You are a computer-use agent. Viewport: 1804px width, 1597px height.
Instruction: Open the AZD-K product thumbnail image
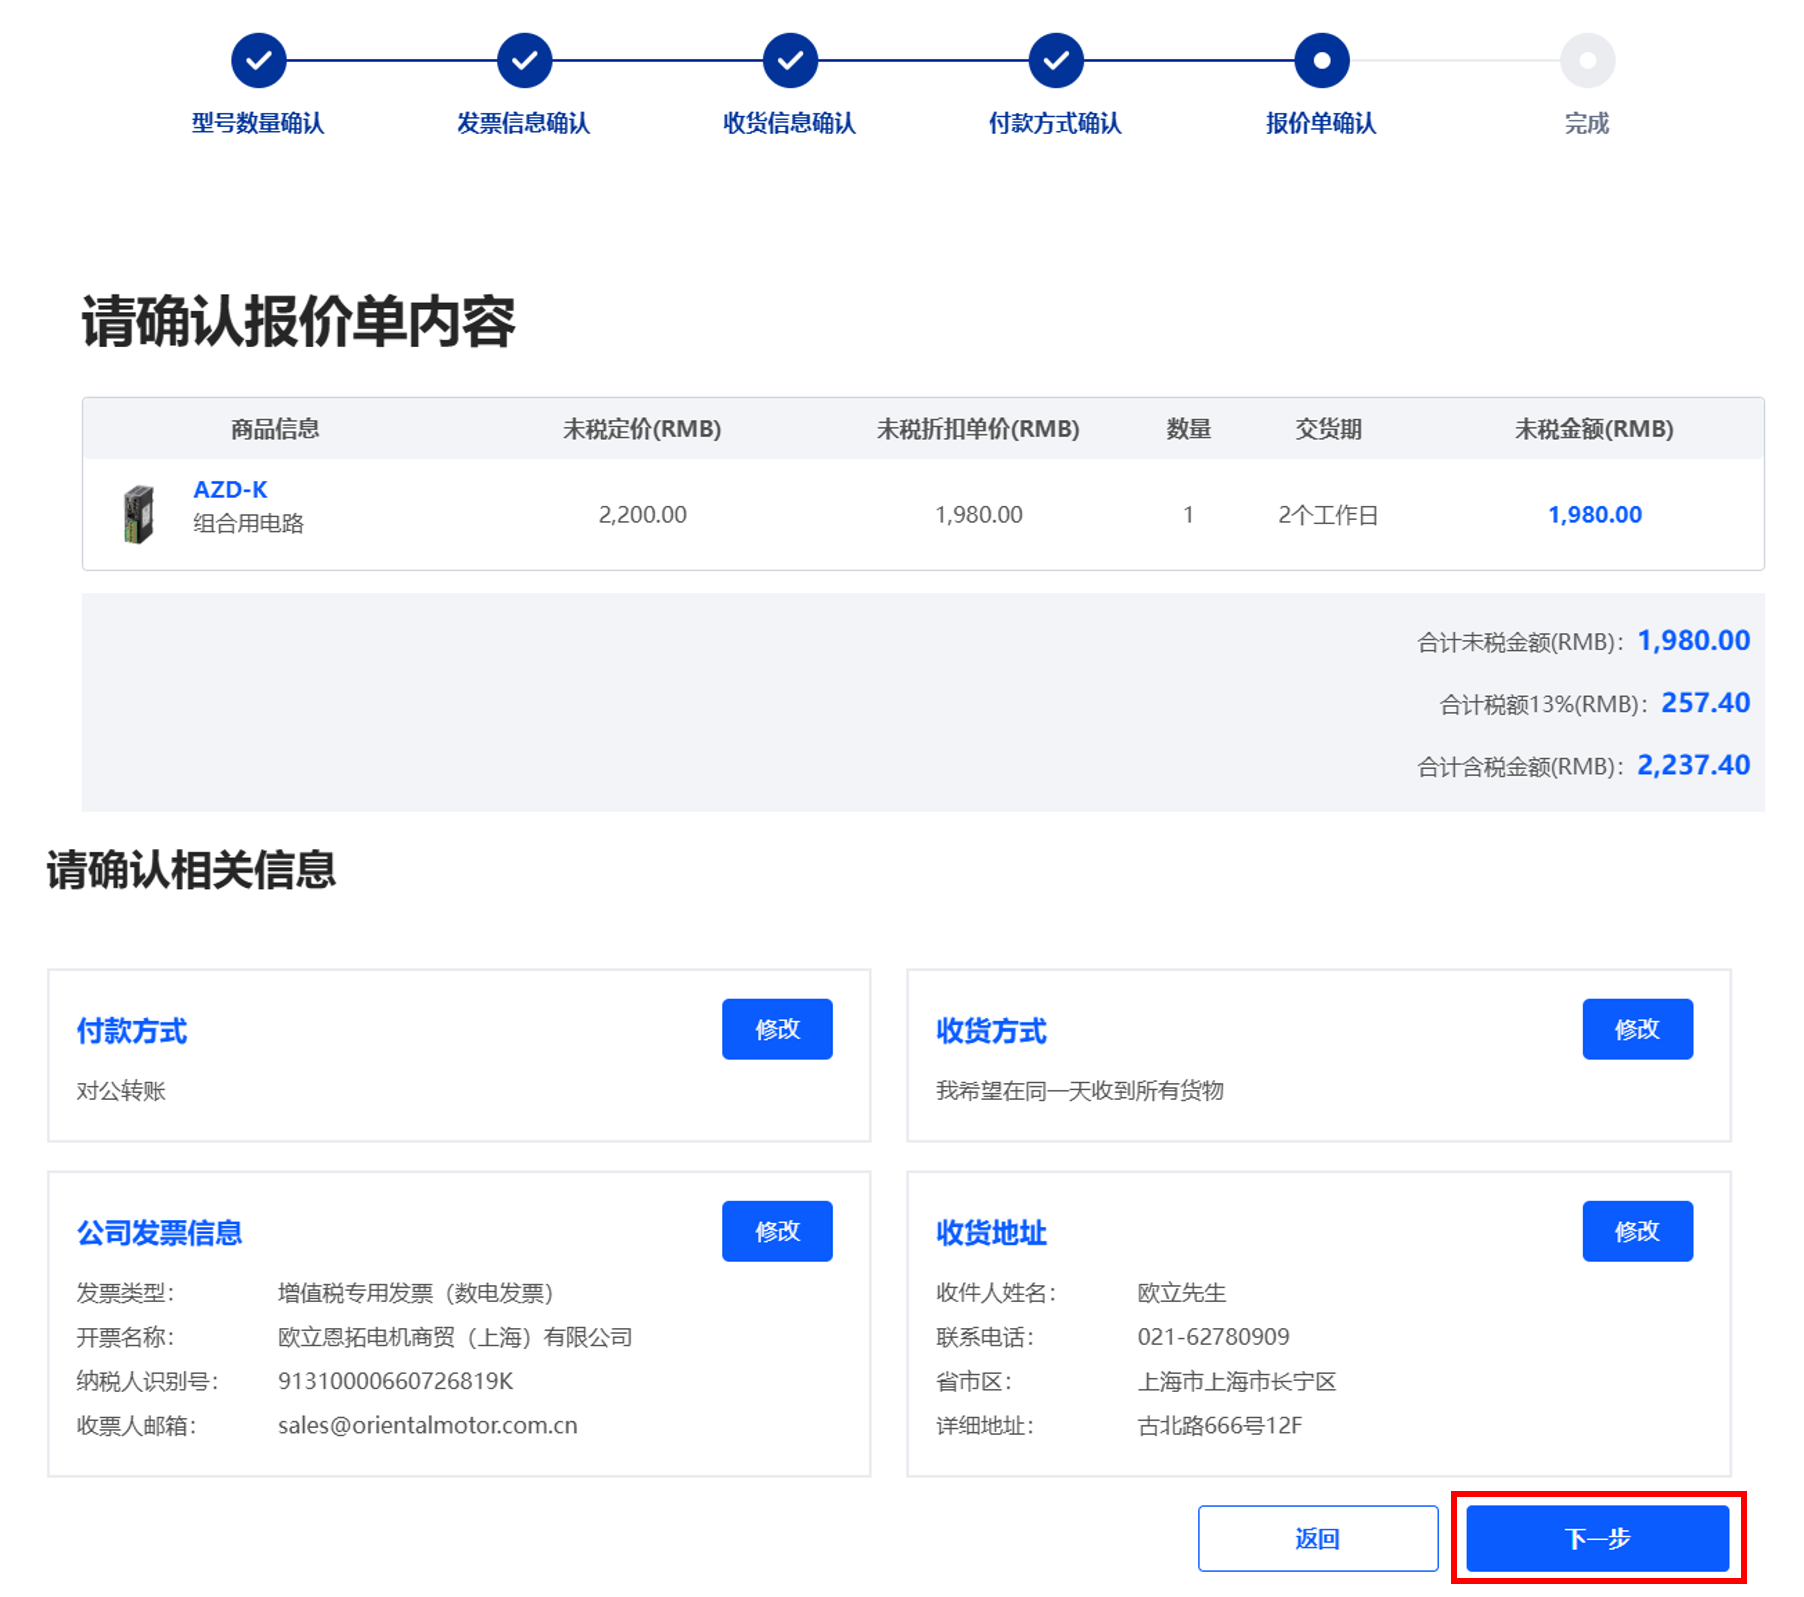pos(139,514)
